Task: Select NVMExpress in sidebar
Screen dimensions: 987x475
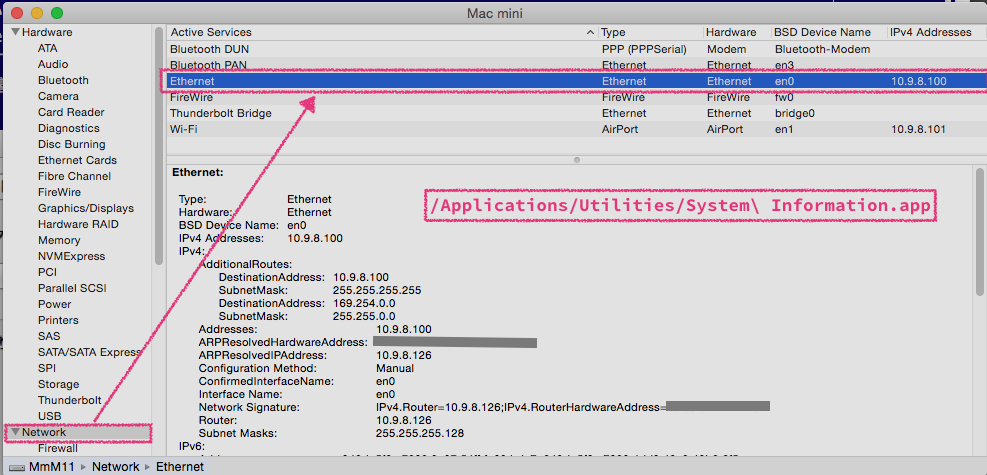Action: [71, 256]
